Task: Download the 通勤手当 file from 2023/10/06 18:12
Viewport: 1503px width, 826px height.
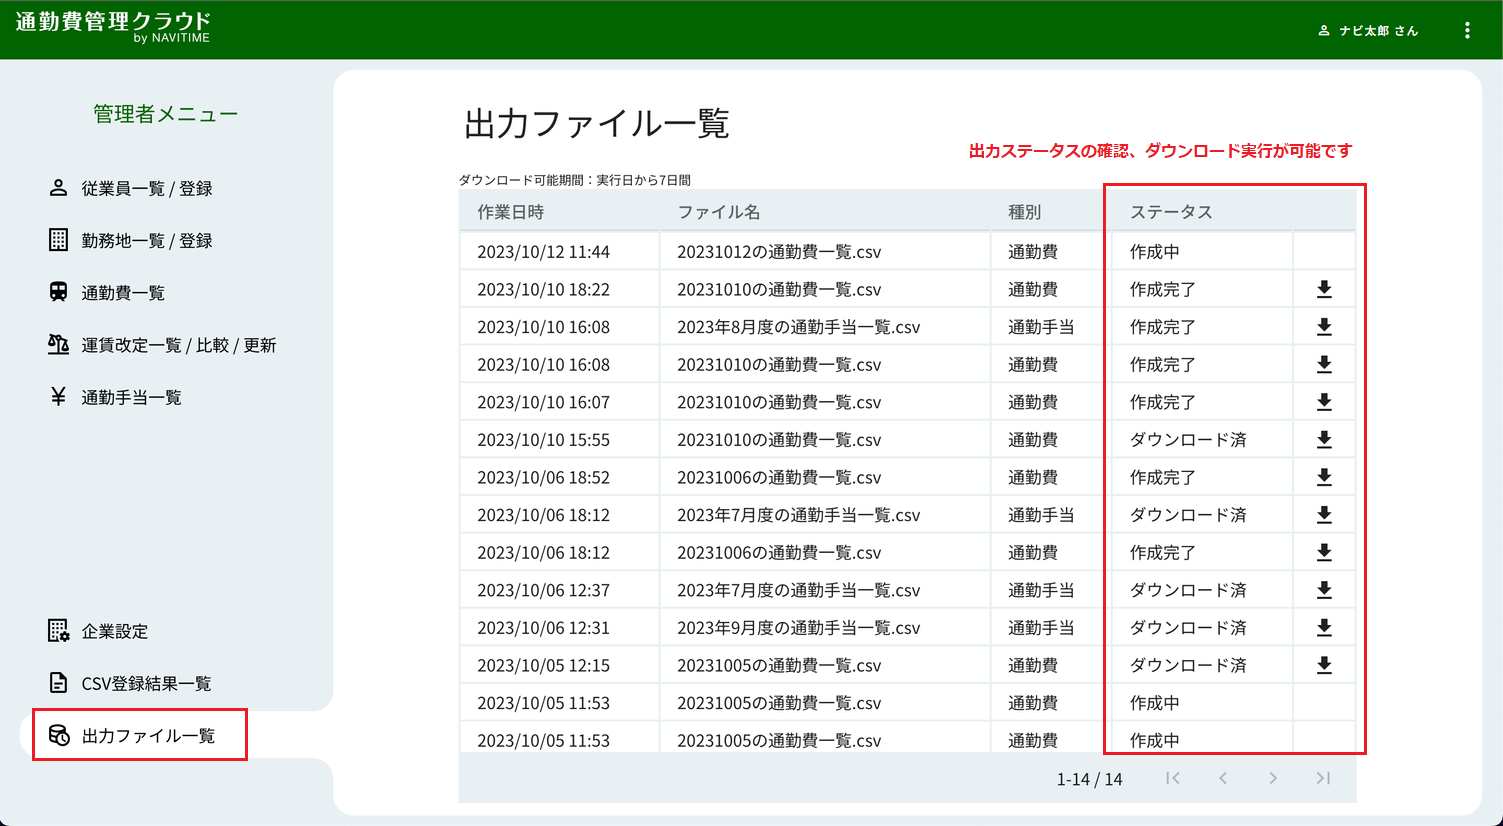Action: 1324,515
